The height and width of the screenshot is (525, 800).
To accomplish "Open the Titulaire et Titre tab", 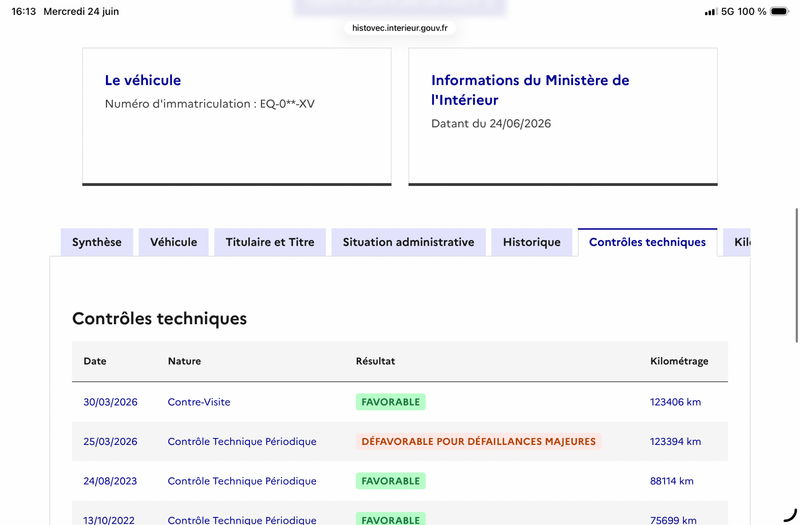I will coord(270,242).
